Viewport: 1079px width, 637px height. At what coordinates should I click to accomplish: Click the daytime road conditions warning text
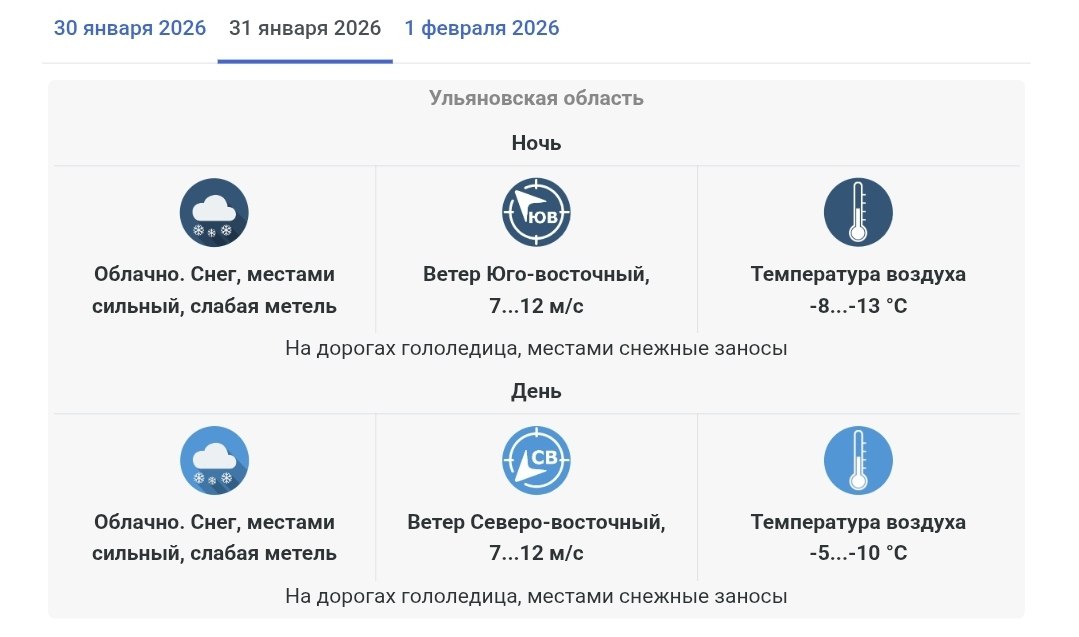click(536, 597)
